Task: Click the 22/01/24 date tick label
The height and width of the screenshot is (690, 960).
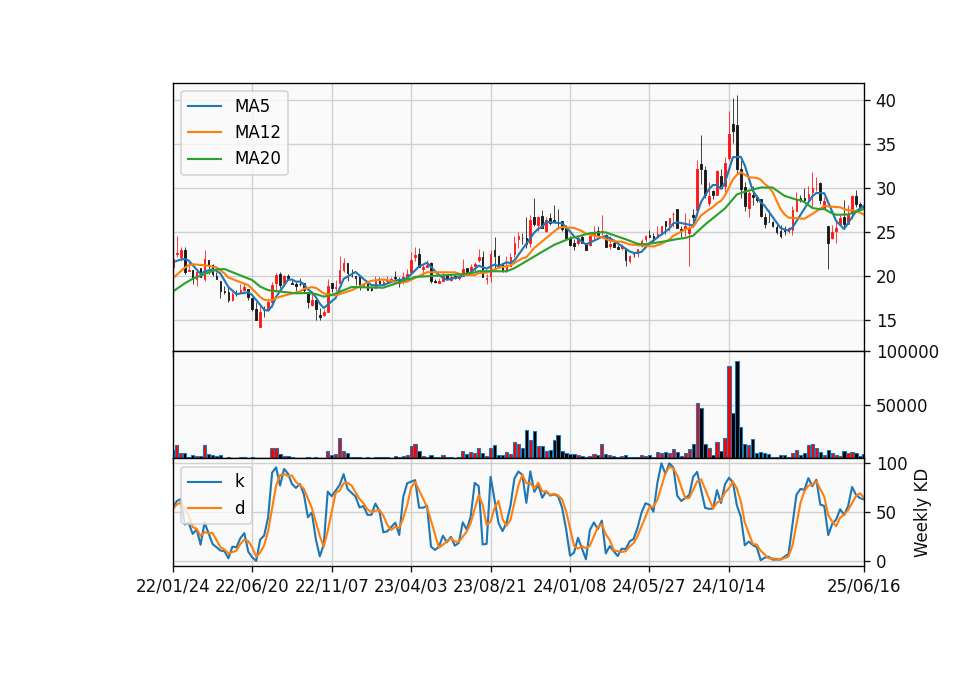Action: [173, 586]
